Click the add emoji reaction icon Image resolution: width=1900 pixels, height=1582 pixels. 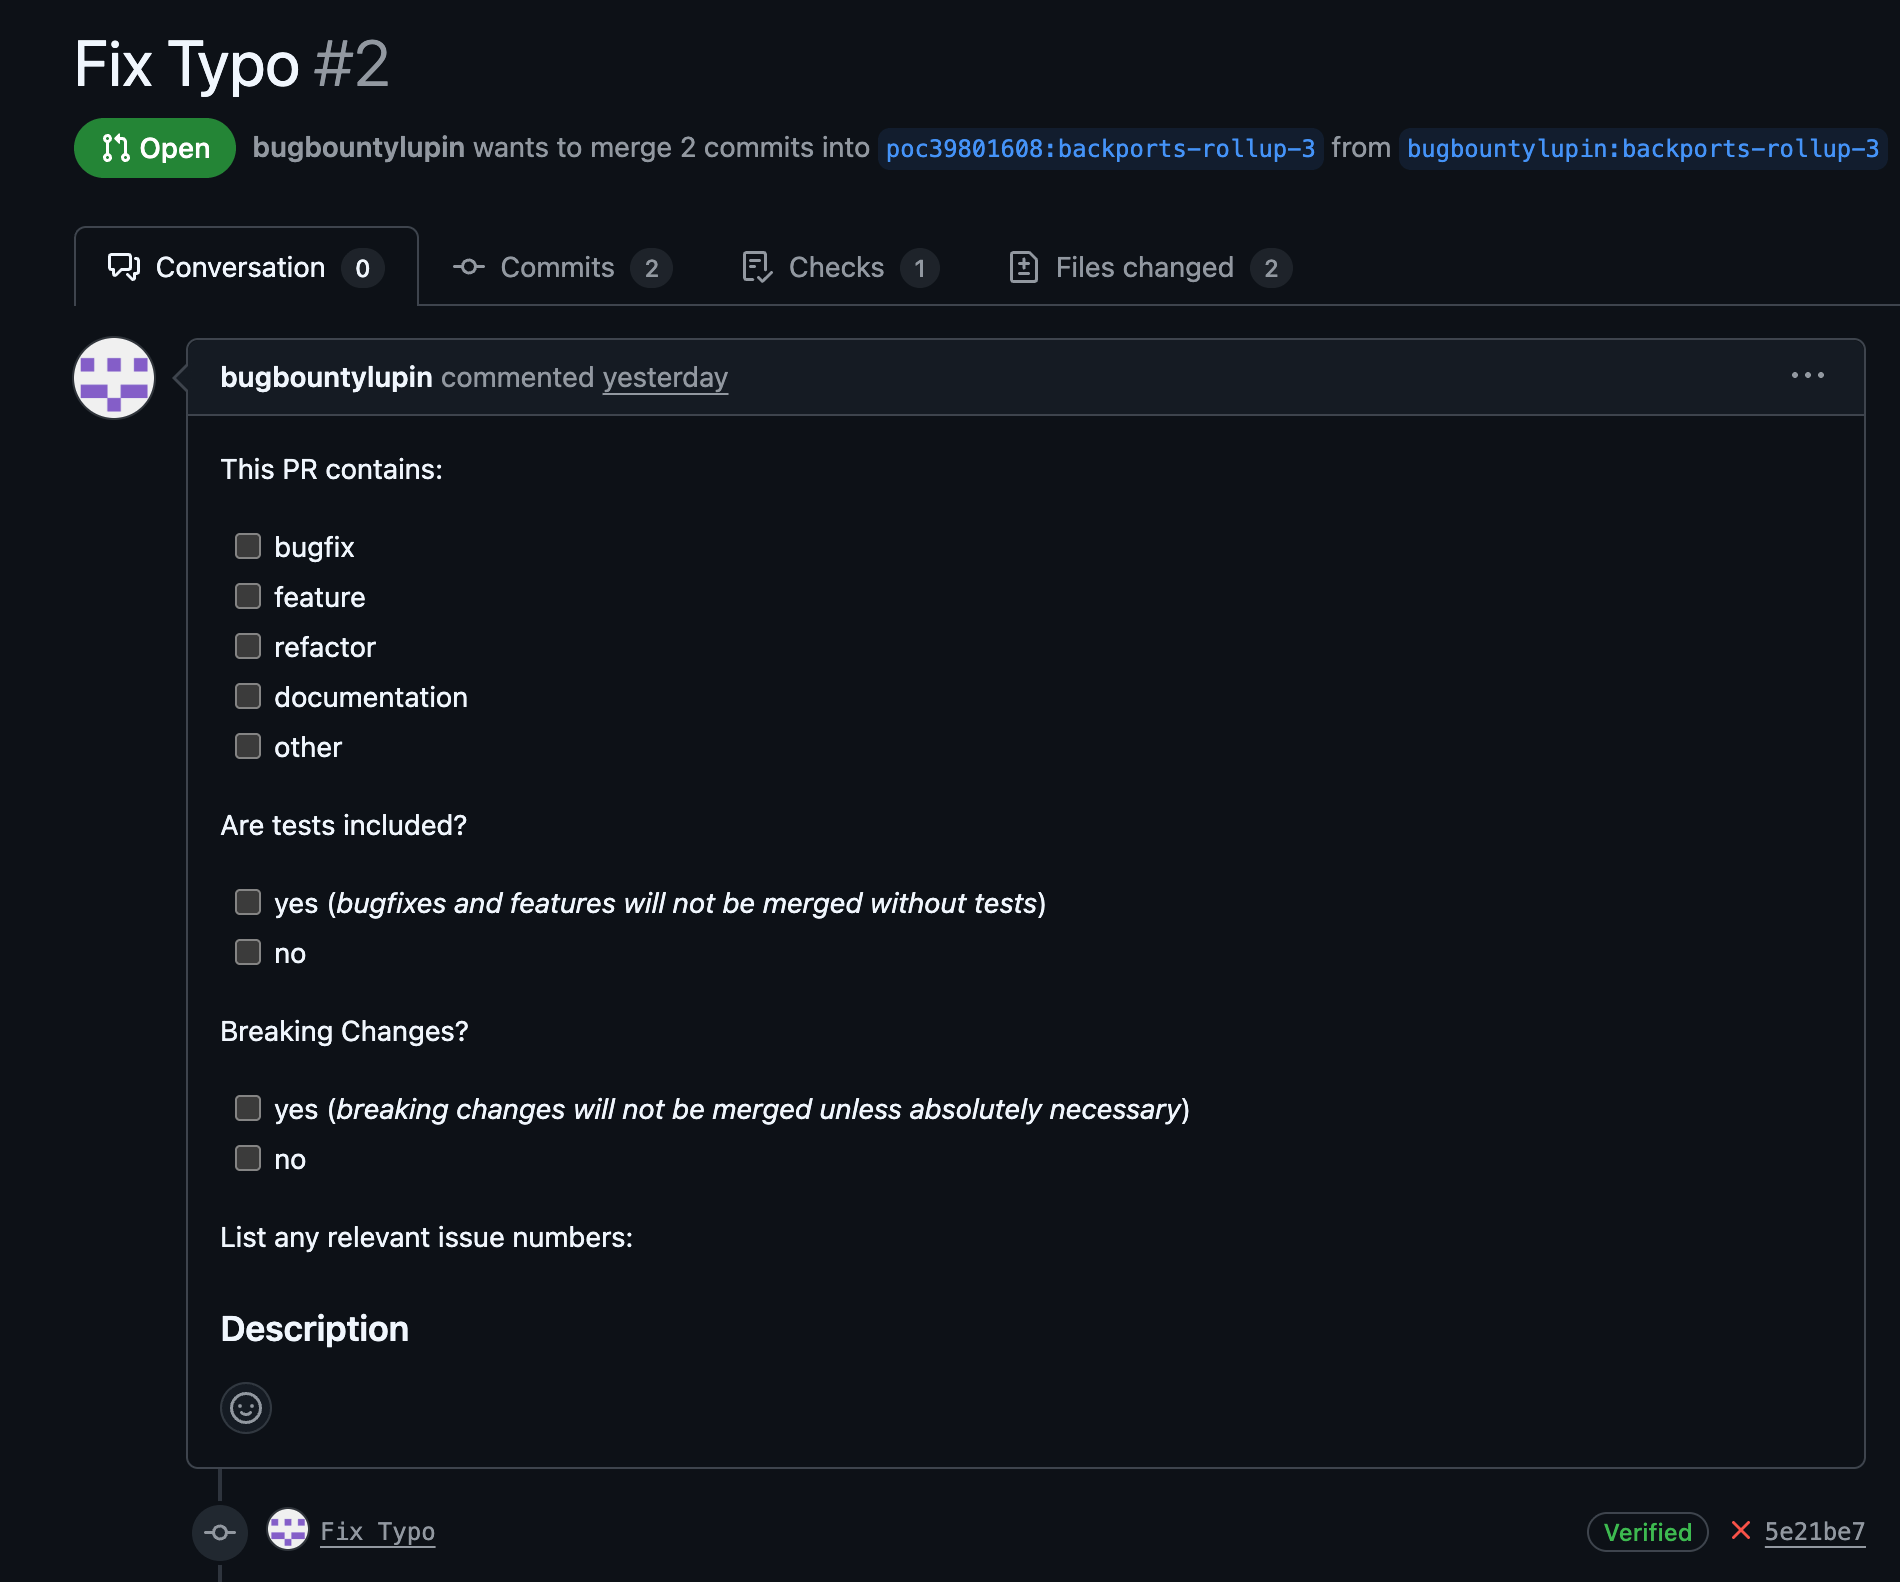tap(246, 1408)
